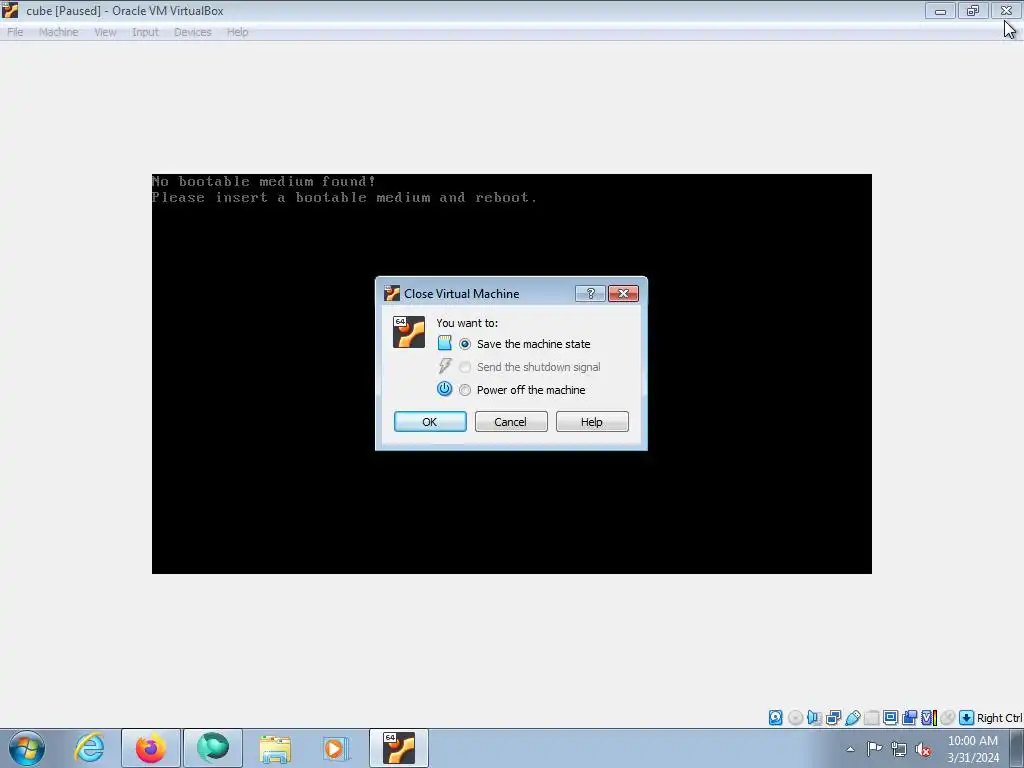This screenshot has height=768, width=1024.
Task: Open the Windows Start menu
Action: tap(27, 748)
